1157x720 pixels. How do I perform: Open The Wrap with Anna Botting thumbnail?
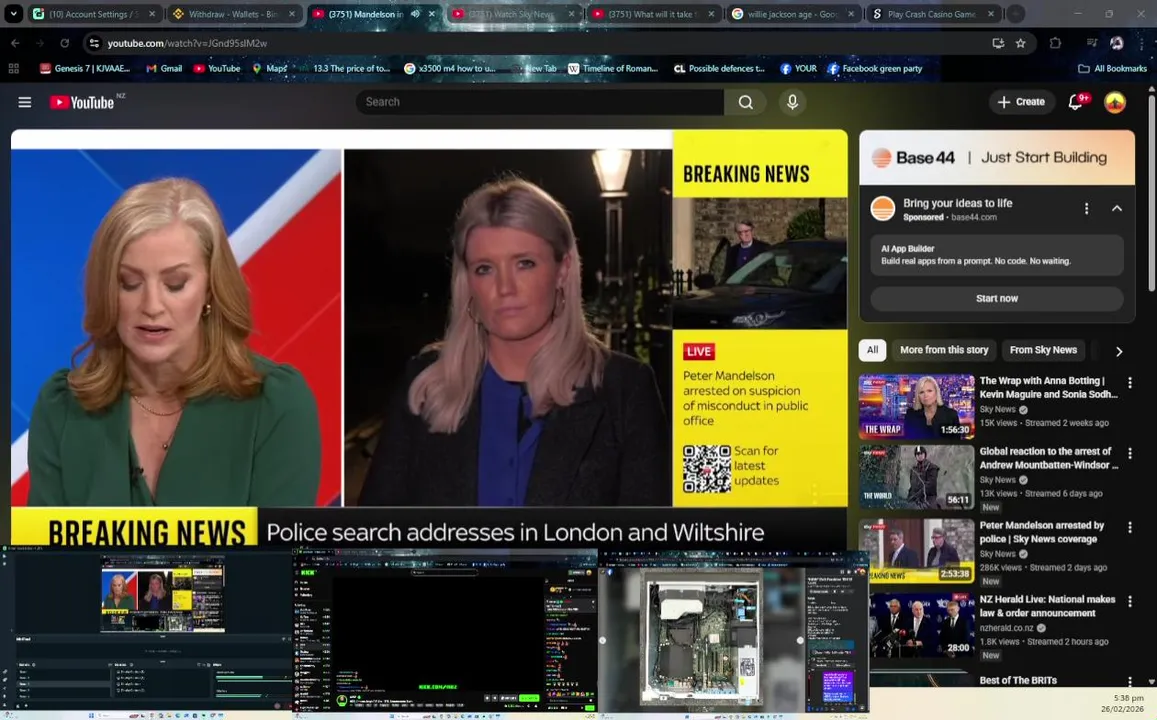(916, 406)
